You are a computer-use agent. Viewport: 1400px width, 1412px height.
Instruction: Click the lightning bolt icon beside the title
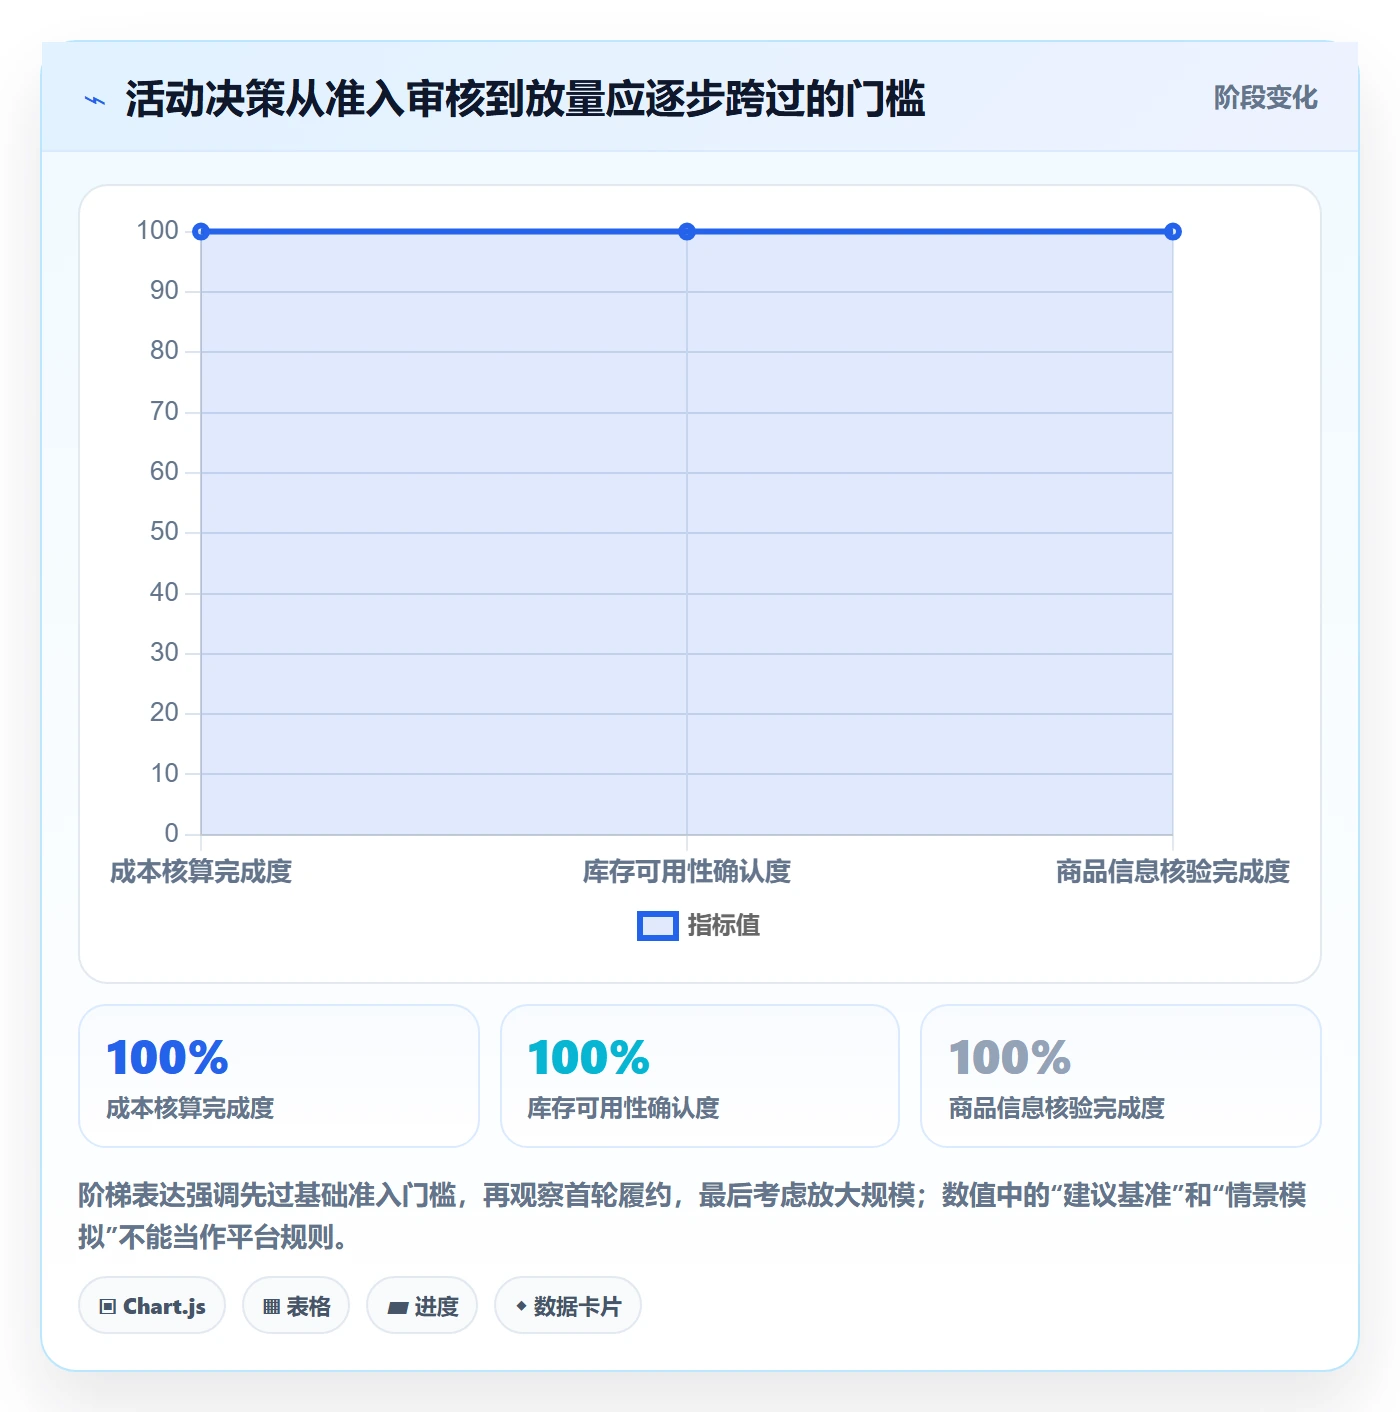(95, 100)
